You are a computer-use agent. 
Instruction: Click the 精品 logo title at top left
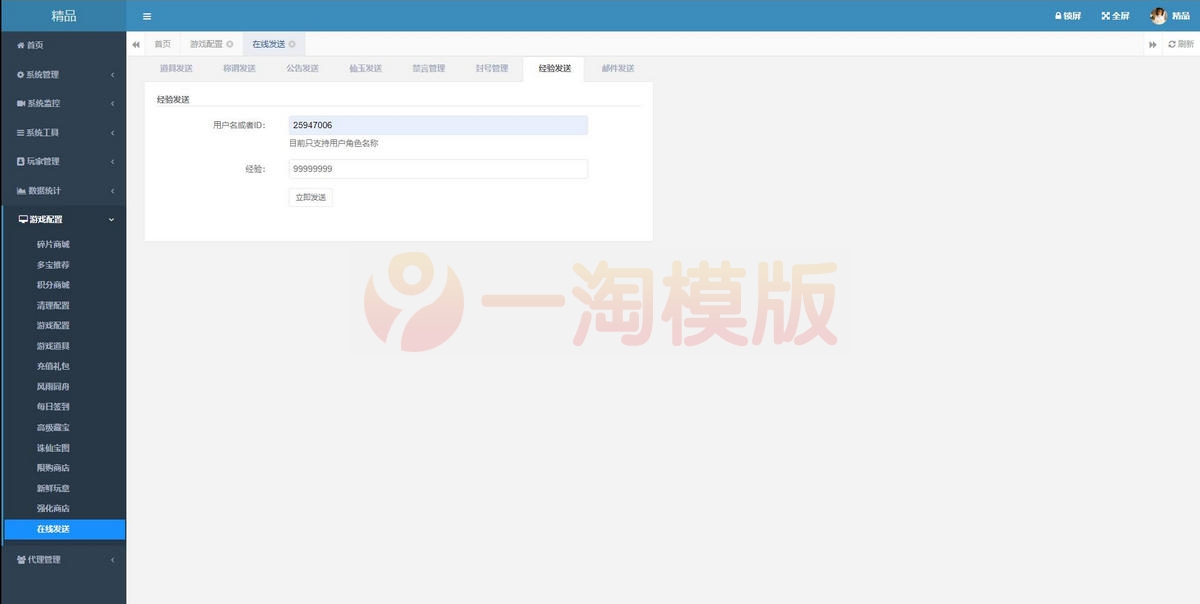[63, 16]
